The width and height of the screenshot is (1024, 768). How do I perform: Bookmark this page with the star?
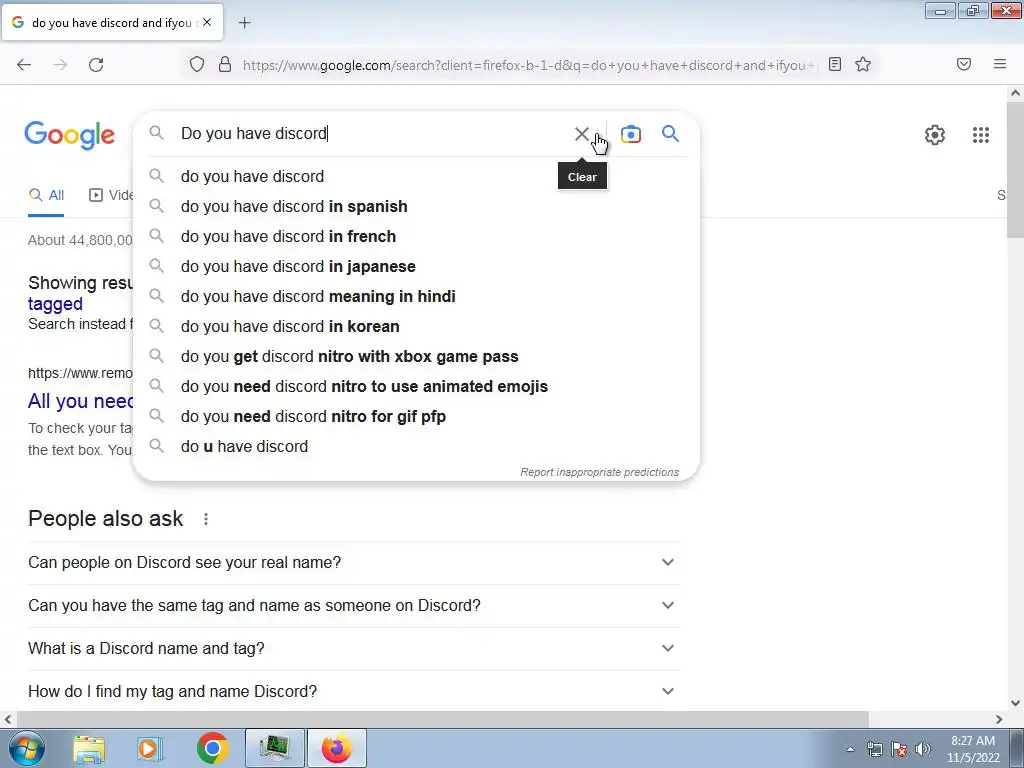[863, 64]
